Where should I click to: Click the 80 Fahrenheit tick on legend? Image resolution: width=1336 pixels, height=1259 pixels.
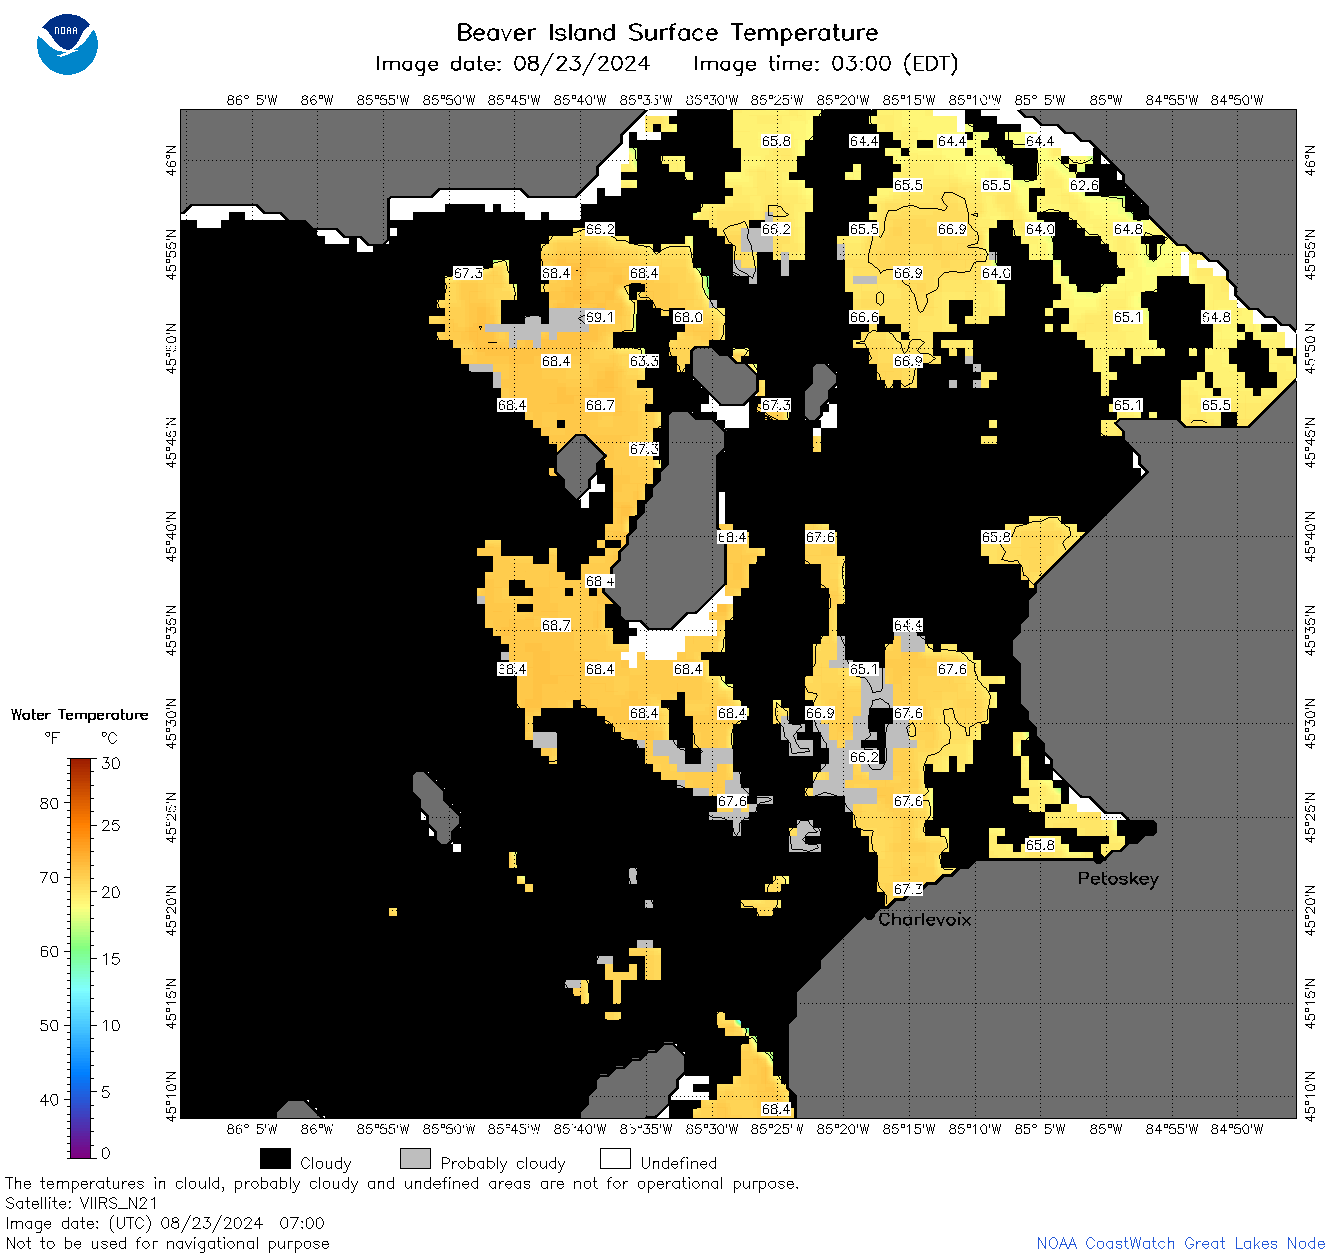click(49, 803)
